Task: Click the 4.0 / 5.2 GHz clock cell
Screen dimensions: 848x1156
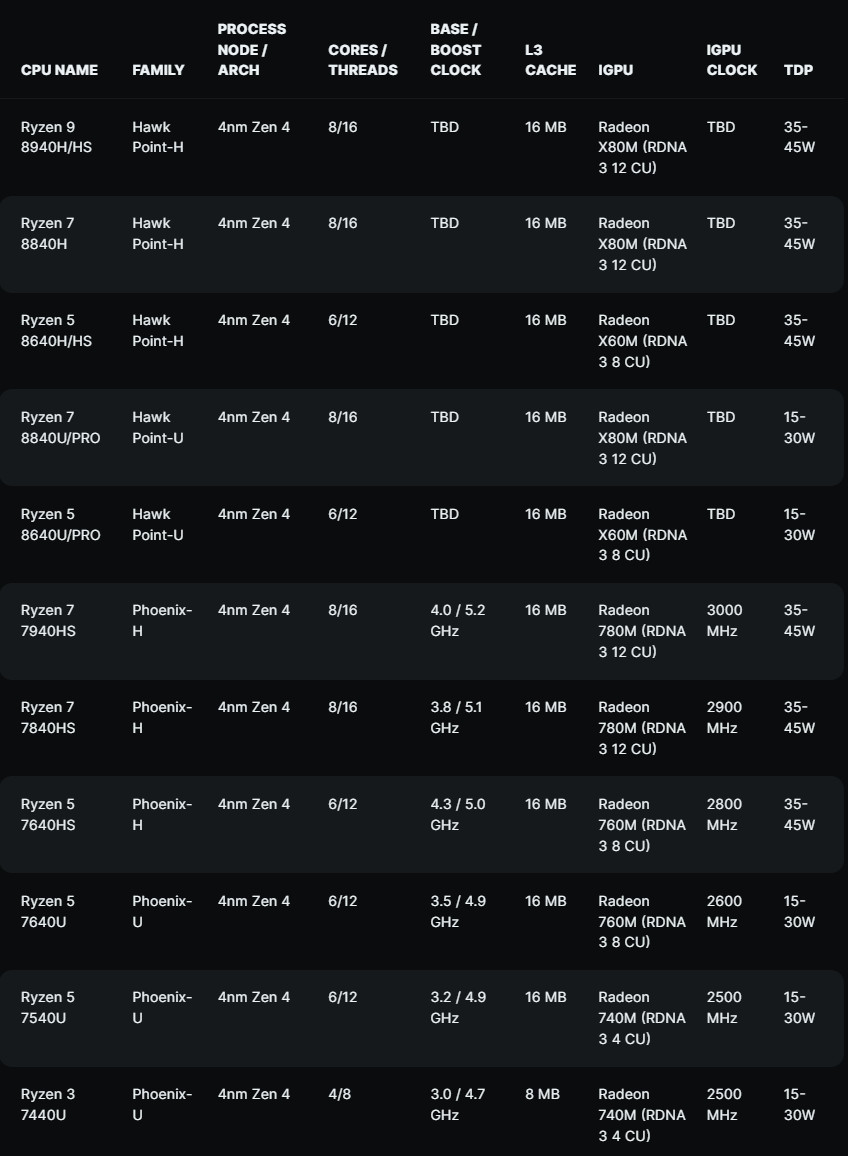Action: point(457,620)
